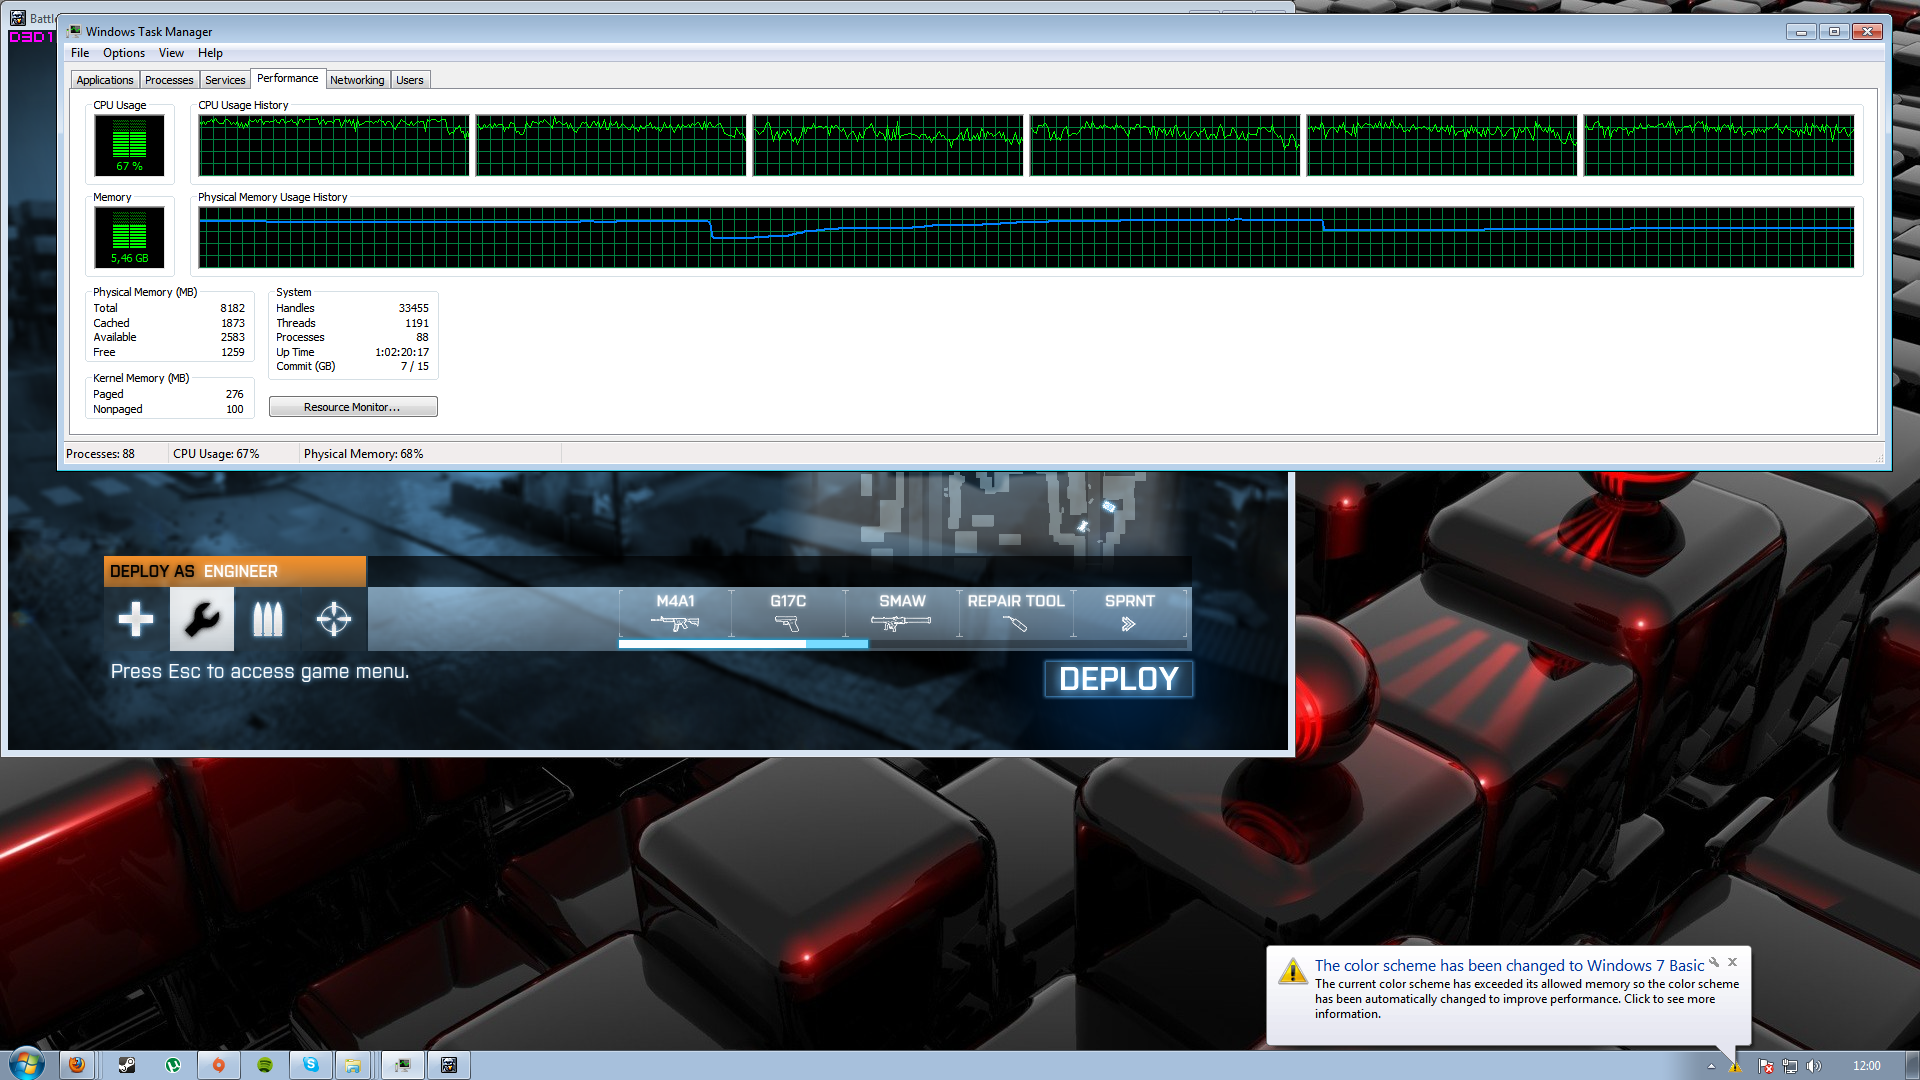
Task: Click the Kernel Memory Paged value 276
Action: pyautogui.click(x=235, y=394)
